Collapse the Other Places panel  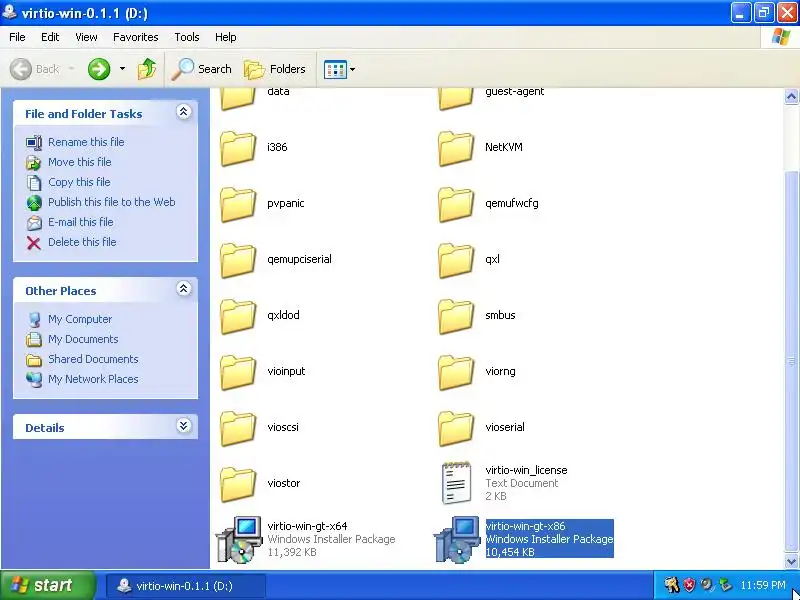184,289
